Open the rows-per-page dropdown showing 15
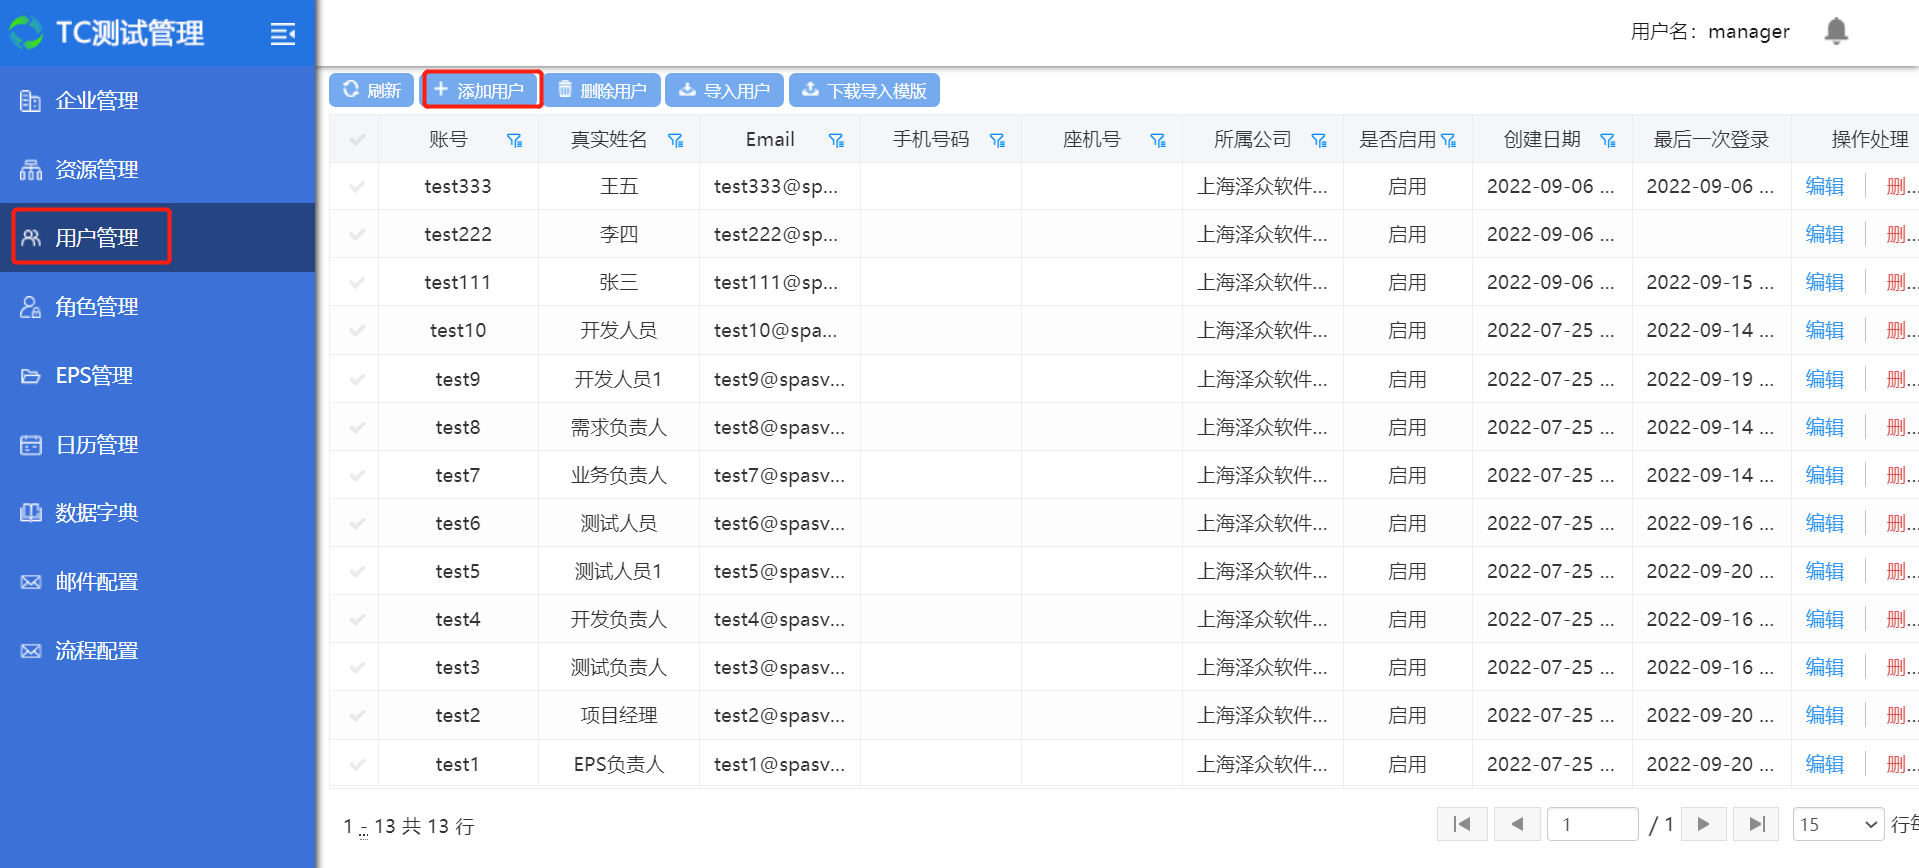Image resolution: width=1919 pixels, height=868 pixels. point(1837,824)
